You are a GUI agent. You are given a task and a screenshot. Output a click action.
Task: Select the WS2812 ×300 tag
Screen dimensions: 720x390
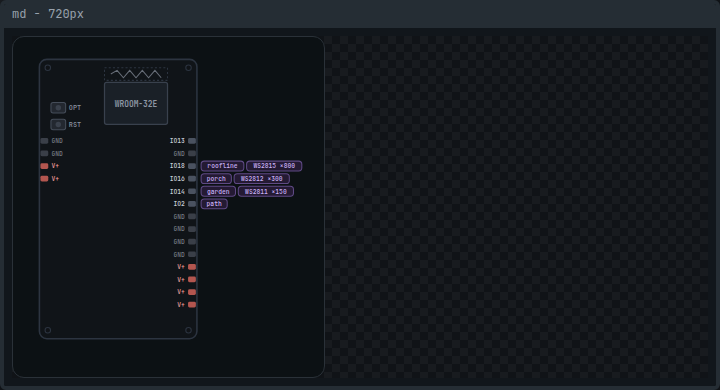pyautogui.click(x=262, y=179)
